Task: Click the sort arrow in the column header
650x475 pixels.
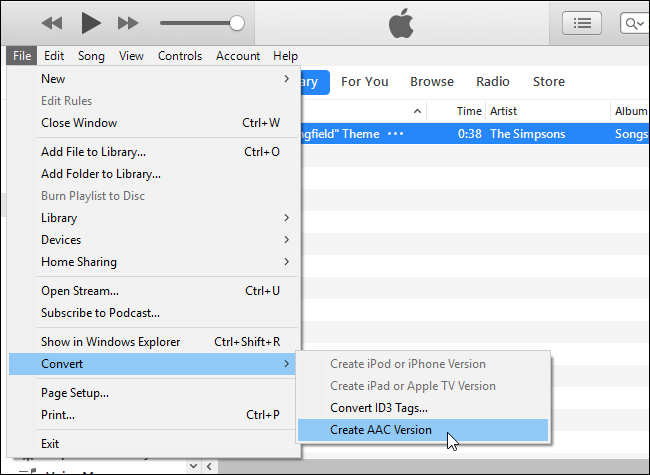Action: tap(417, 111)
